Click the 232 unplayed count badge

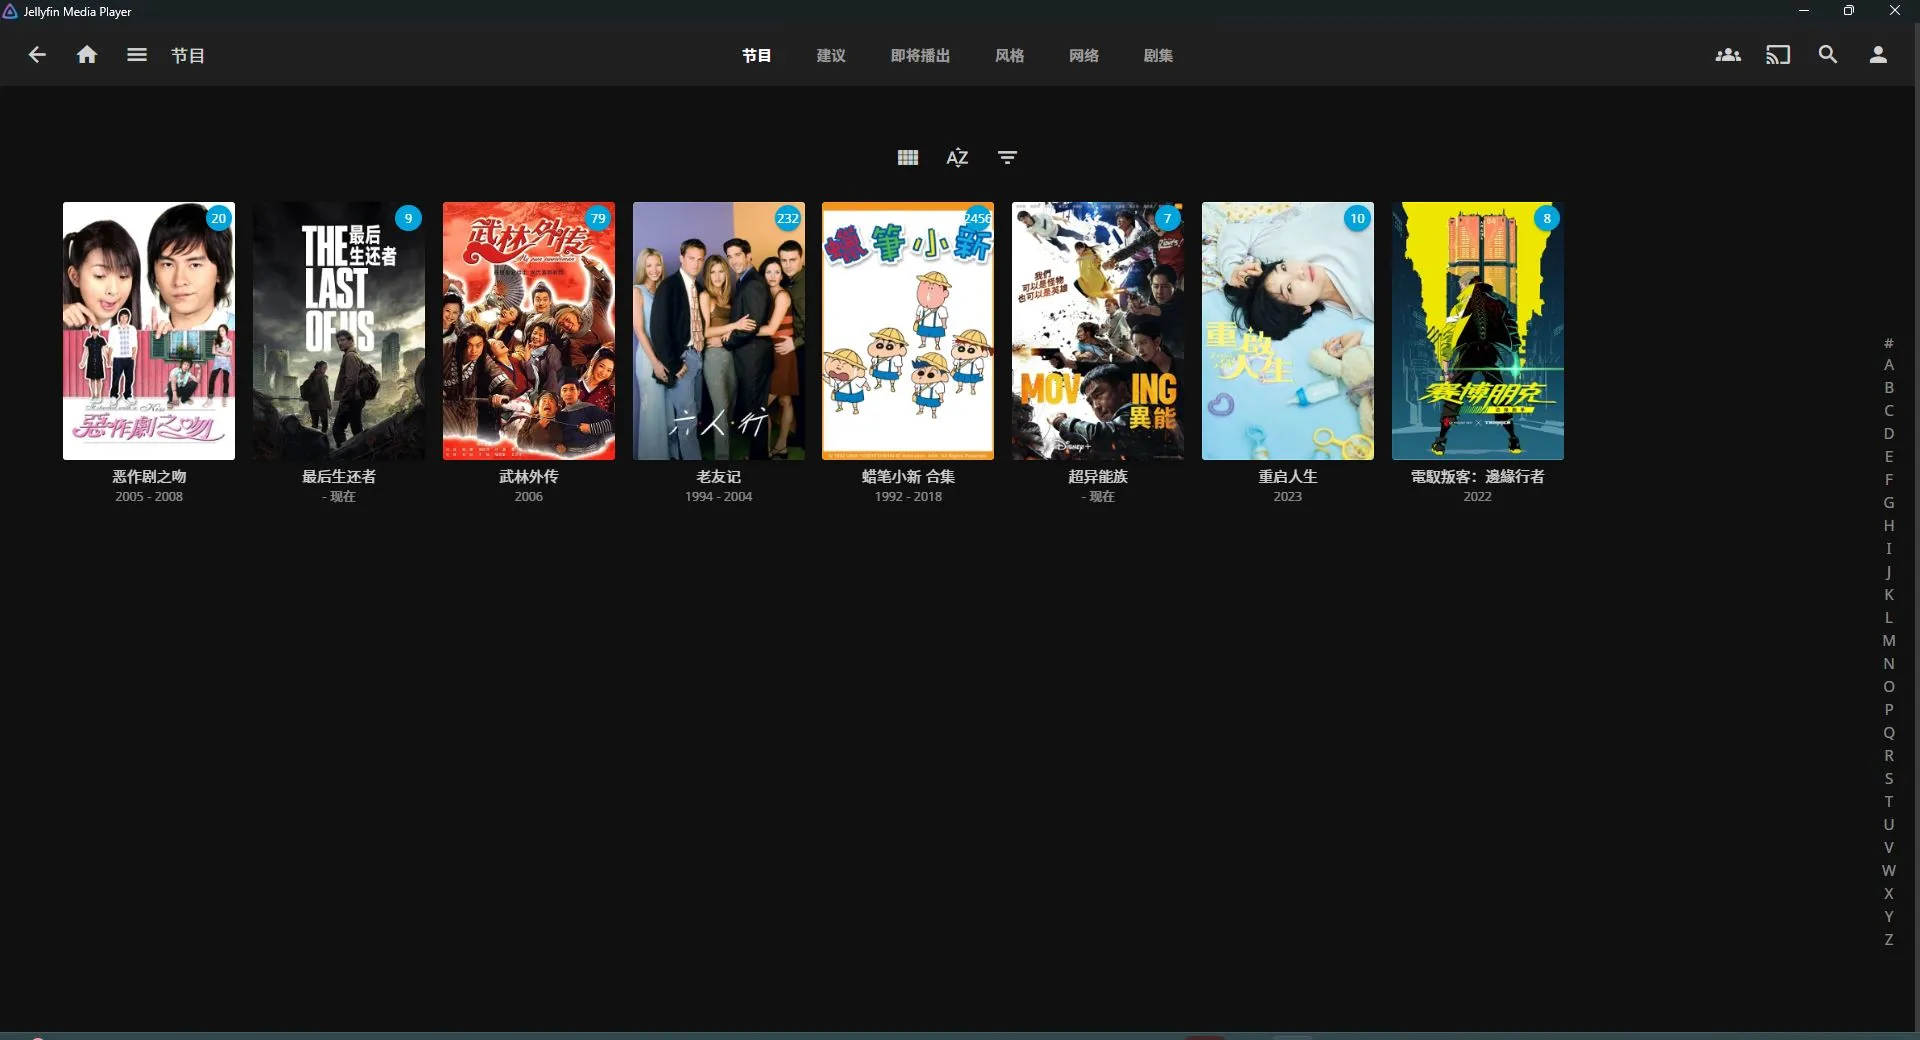tap(788, 218)
